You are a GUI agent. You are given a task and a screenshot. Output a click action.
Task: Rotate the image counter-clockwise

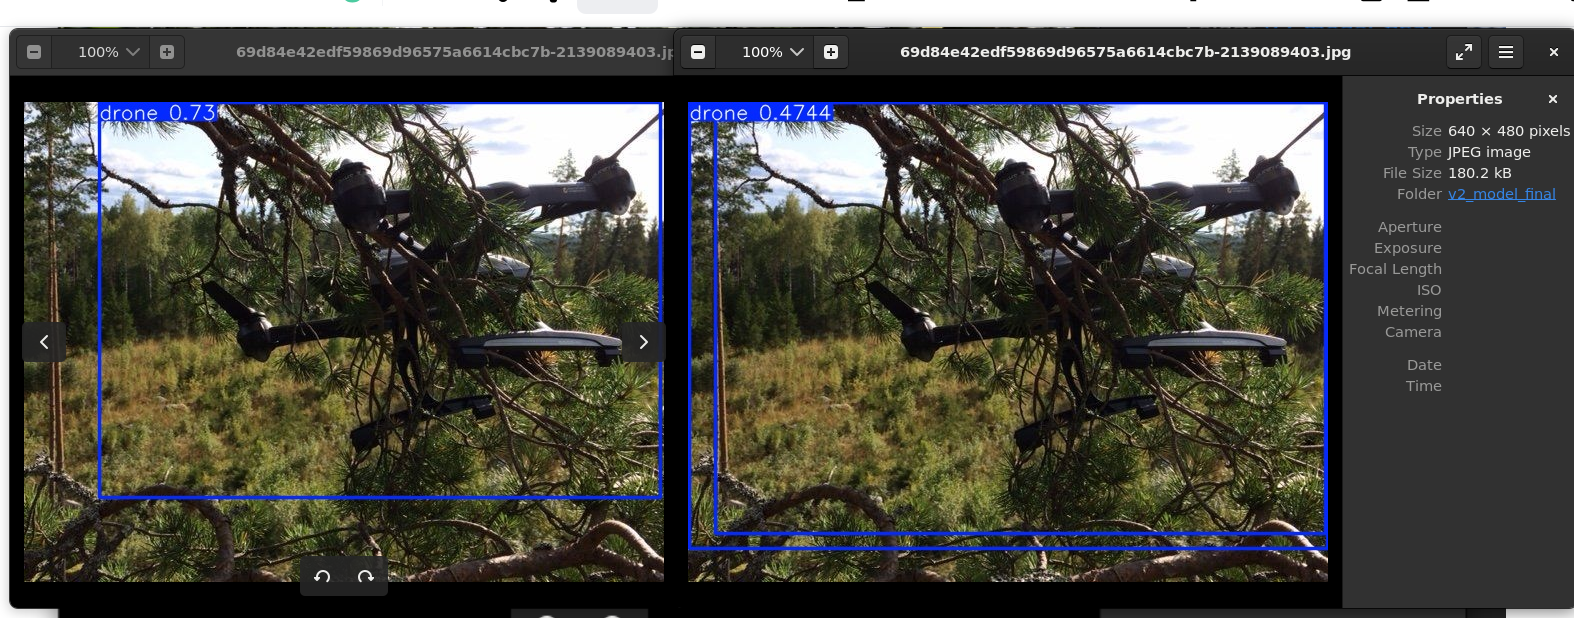[322, 577]
